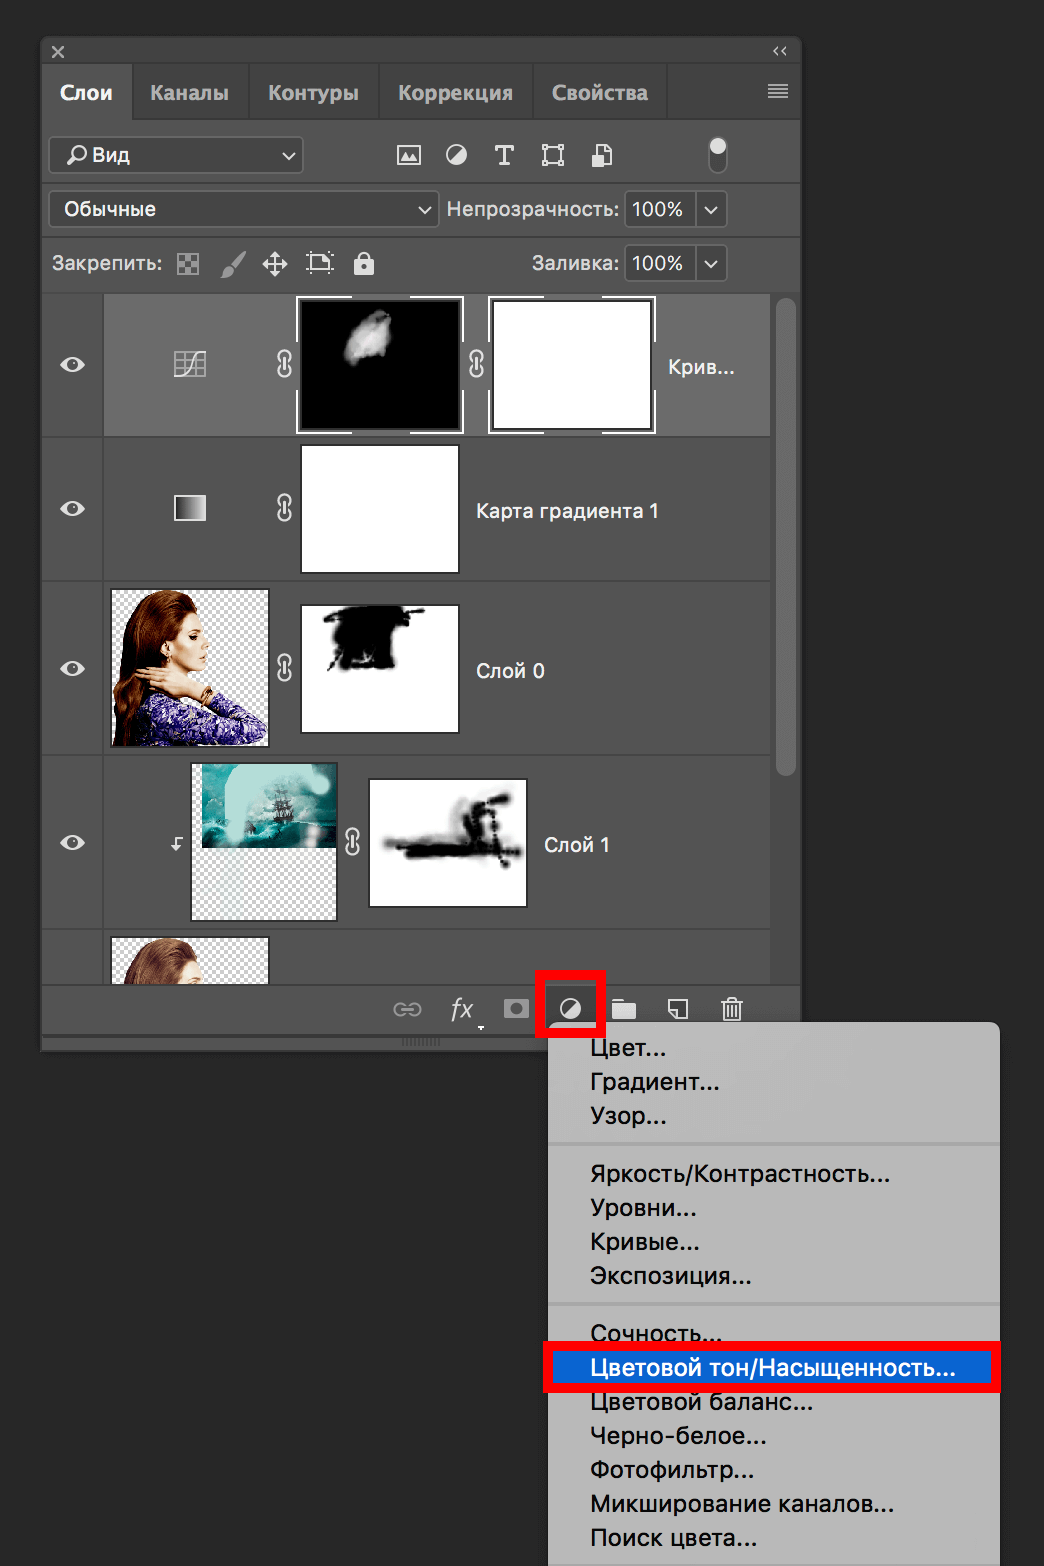Choose Цветовой тон/Насыщенность from the menu
The width and height of the screenshot is (1044, 1566).
(772, 1368)
